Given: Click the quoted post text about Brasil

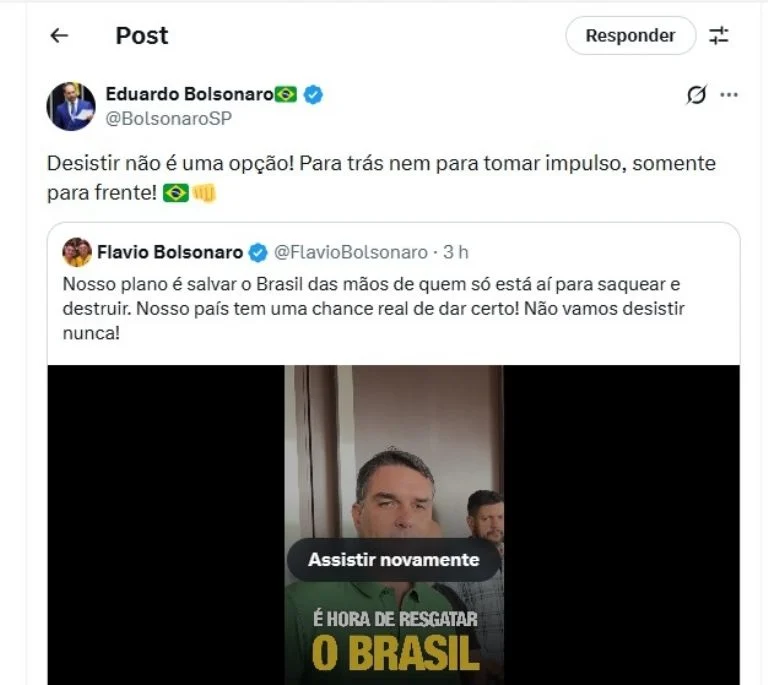Looking at the screenshot, I should 373,308.
